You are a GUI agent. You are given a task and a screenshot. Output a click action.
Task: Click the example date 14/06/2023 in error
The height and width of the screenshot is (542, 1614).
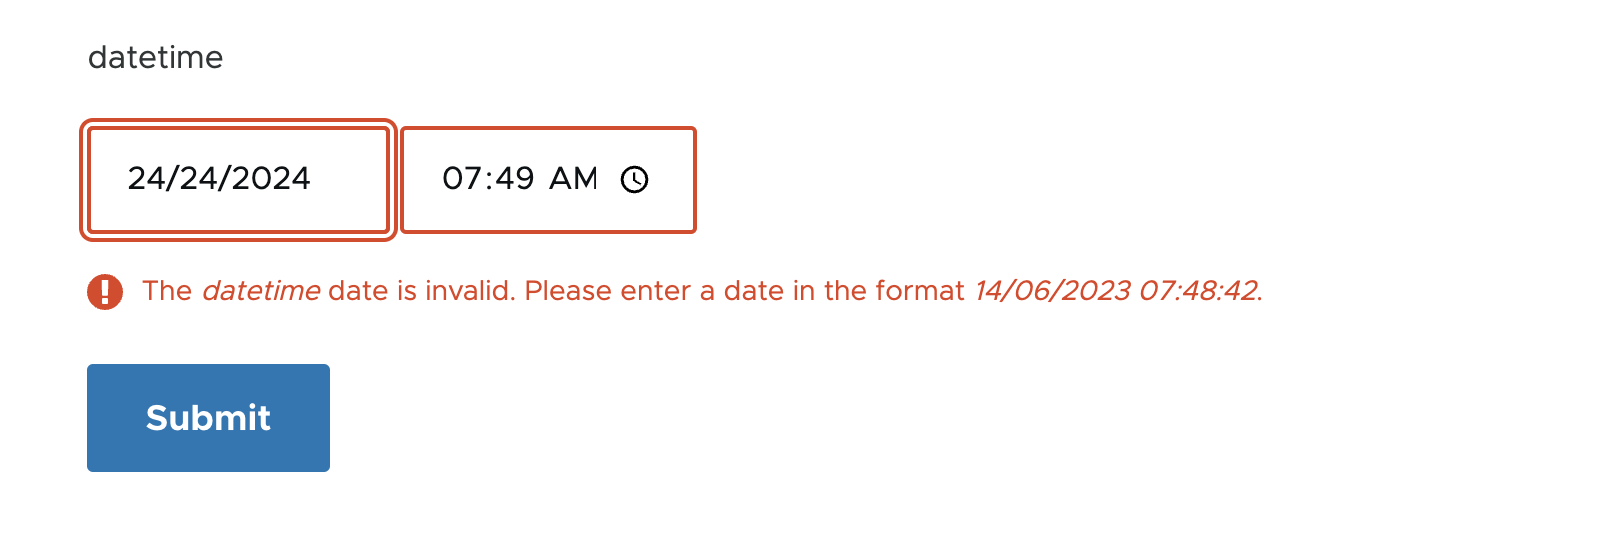coord(1052,291)
